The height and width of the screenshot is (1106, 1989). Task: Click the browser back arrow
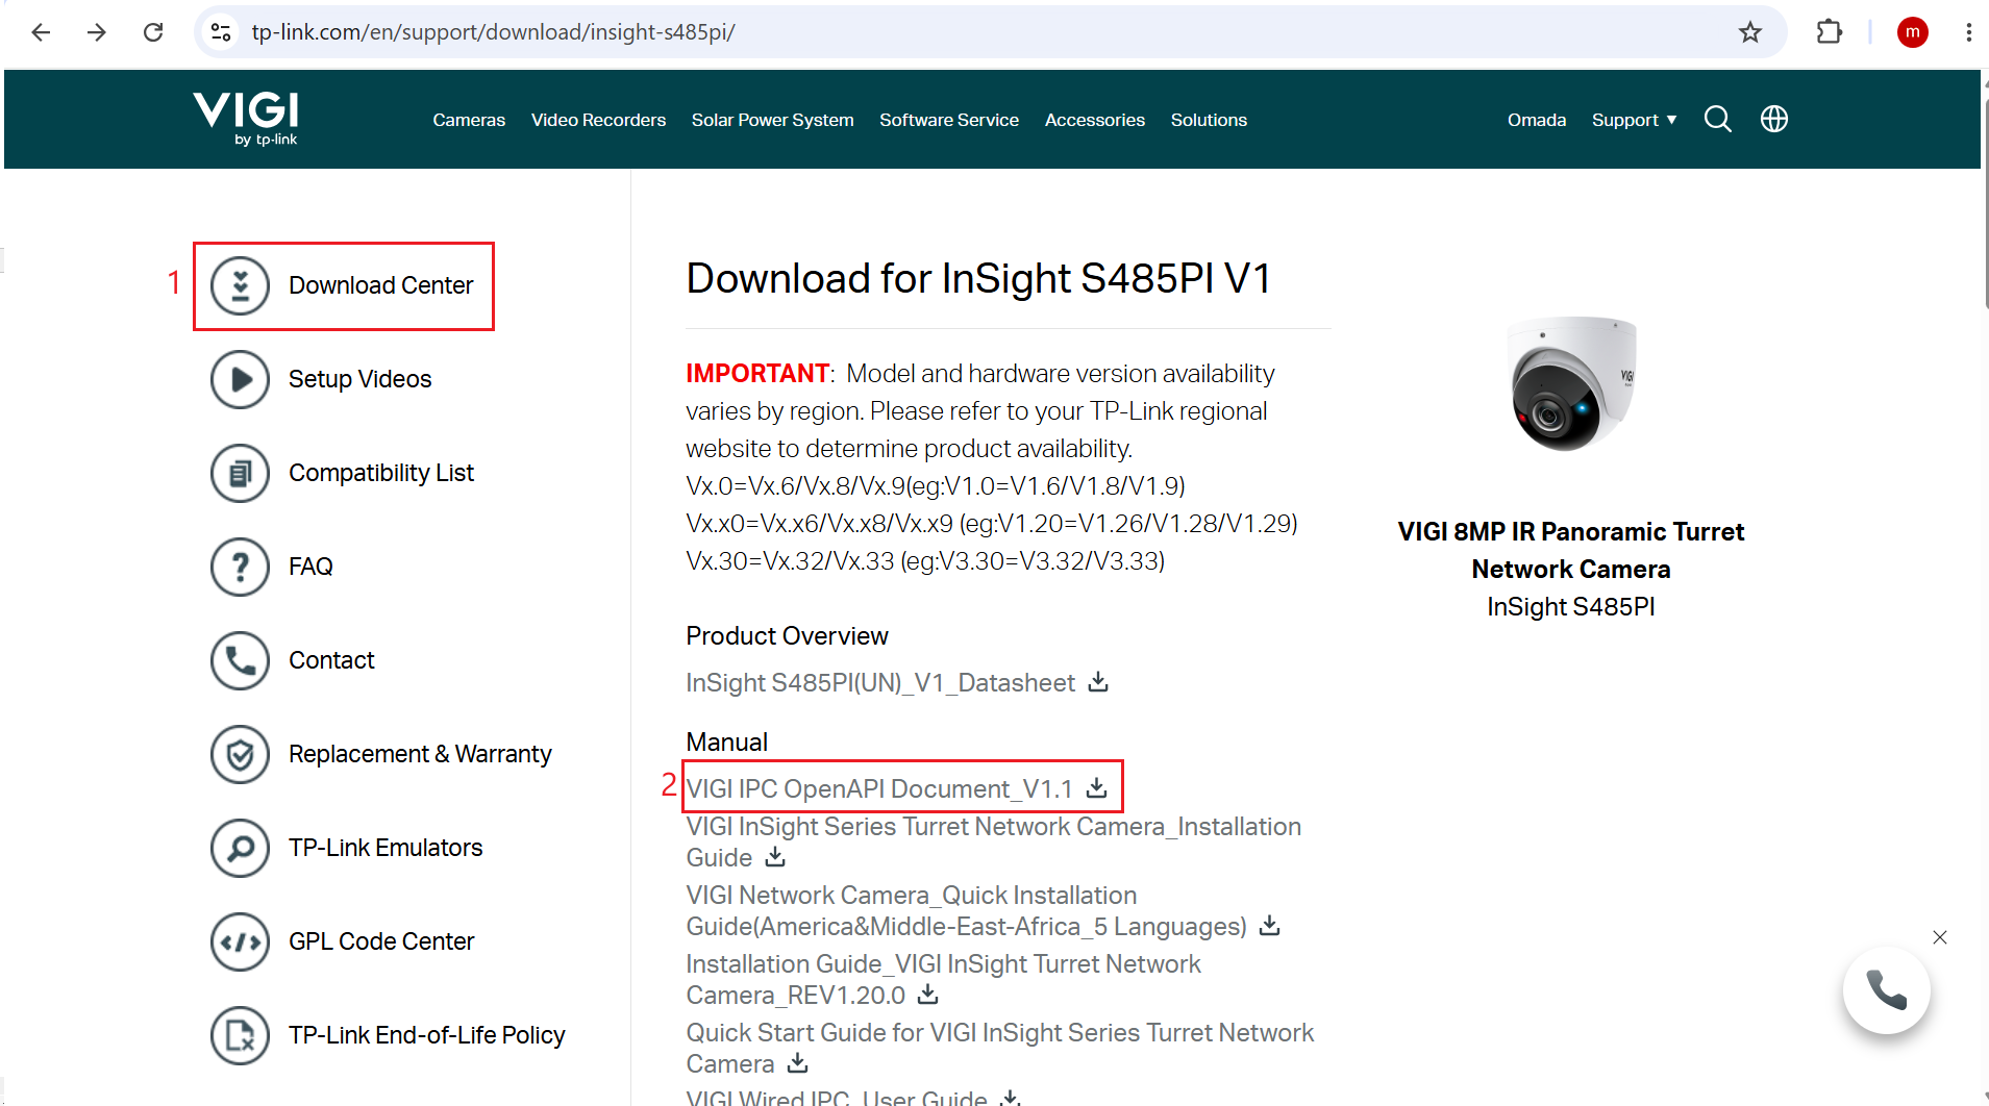coord(41,32)
